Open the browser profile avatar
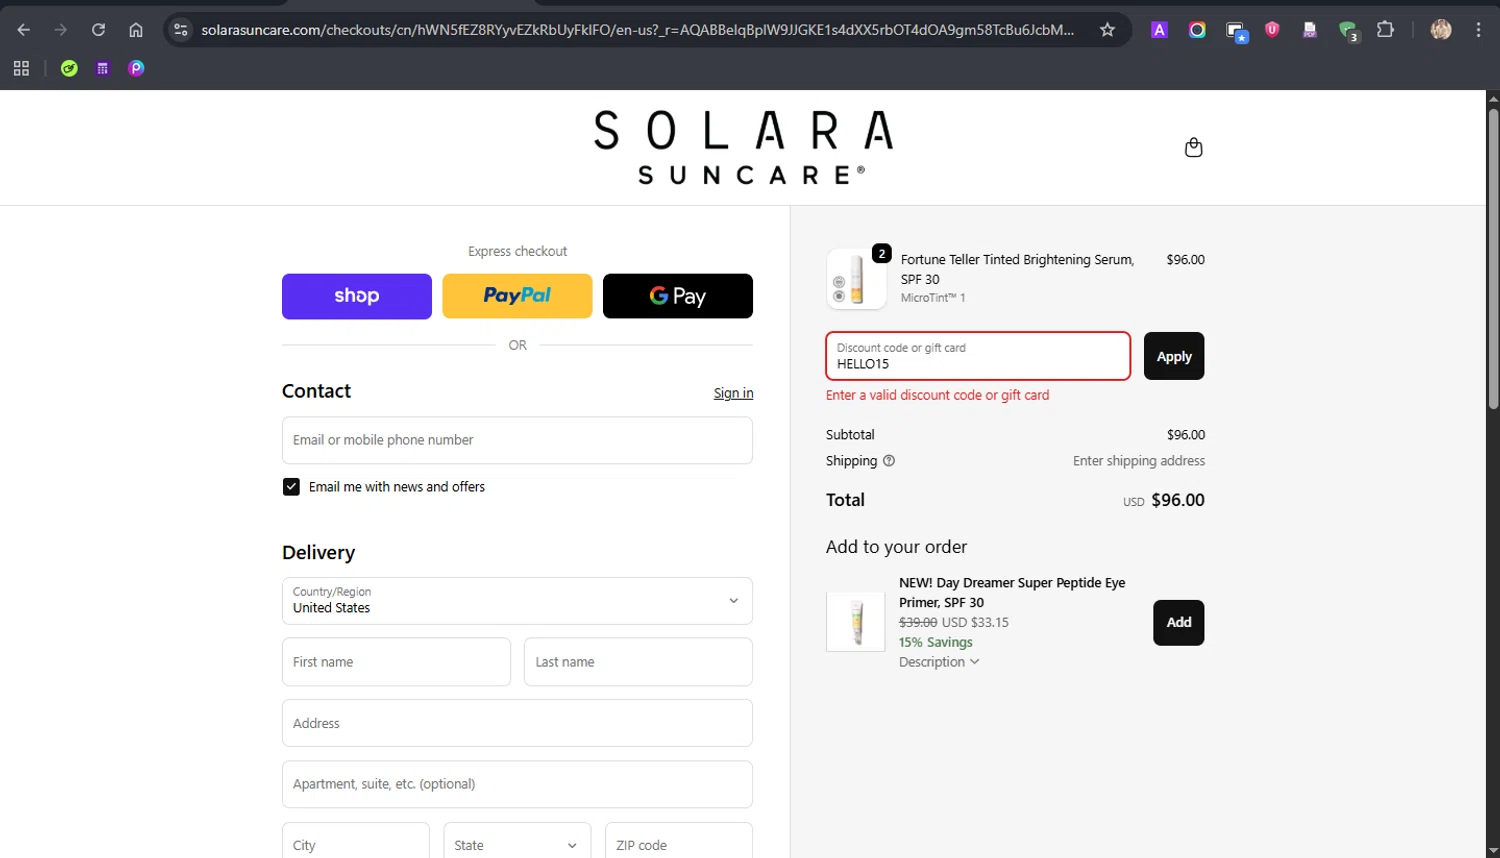 pyautogui.click(x=1441, y=30)
